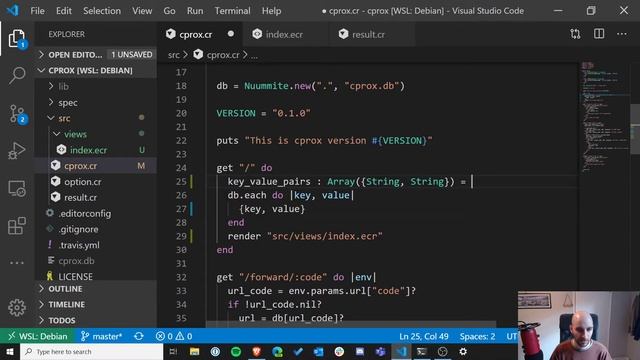This screenshot has height=360, width=640.
Task: Open the View menu
Action: tap(142, 11)
